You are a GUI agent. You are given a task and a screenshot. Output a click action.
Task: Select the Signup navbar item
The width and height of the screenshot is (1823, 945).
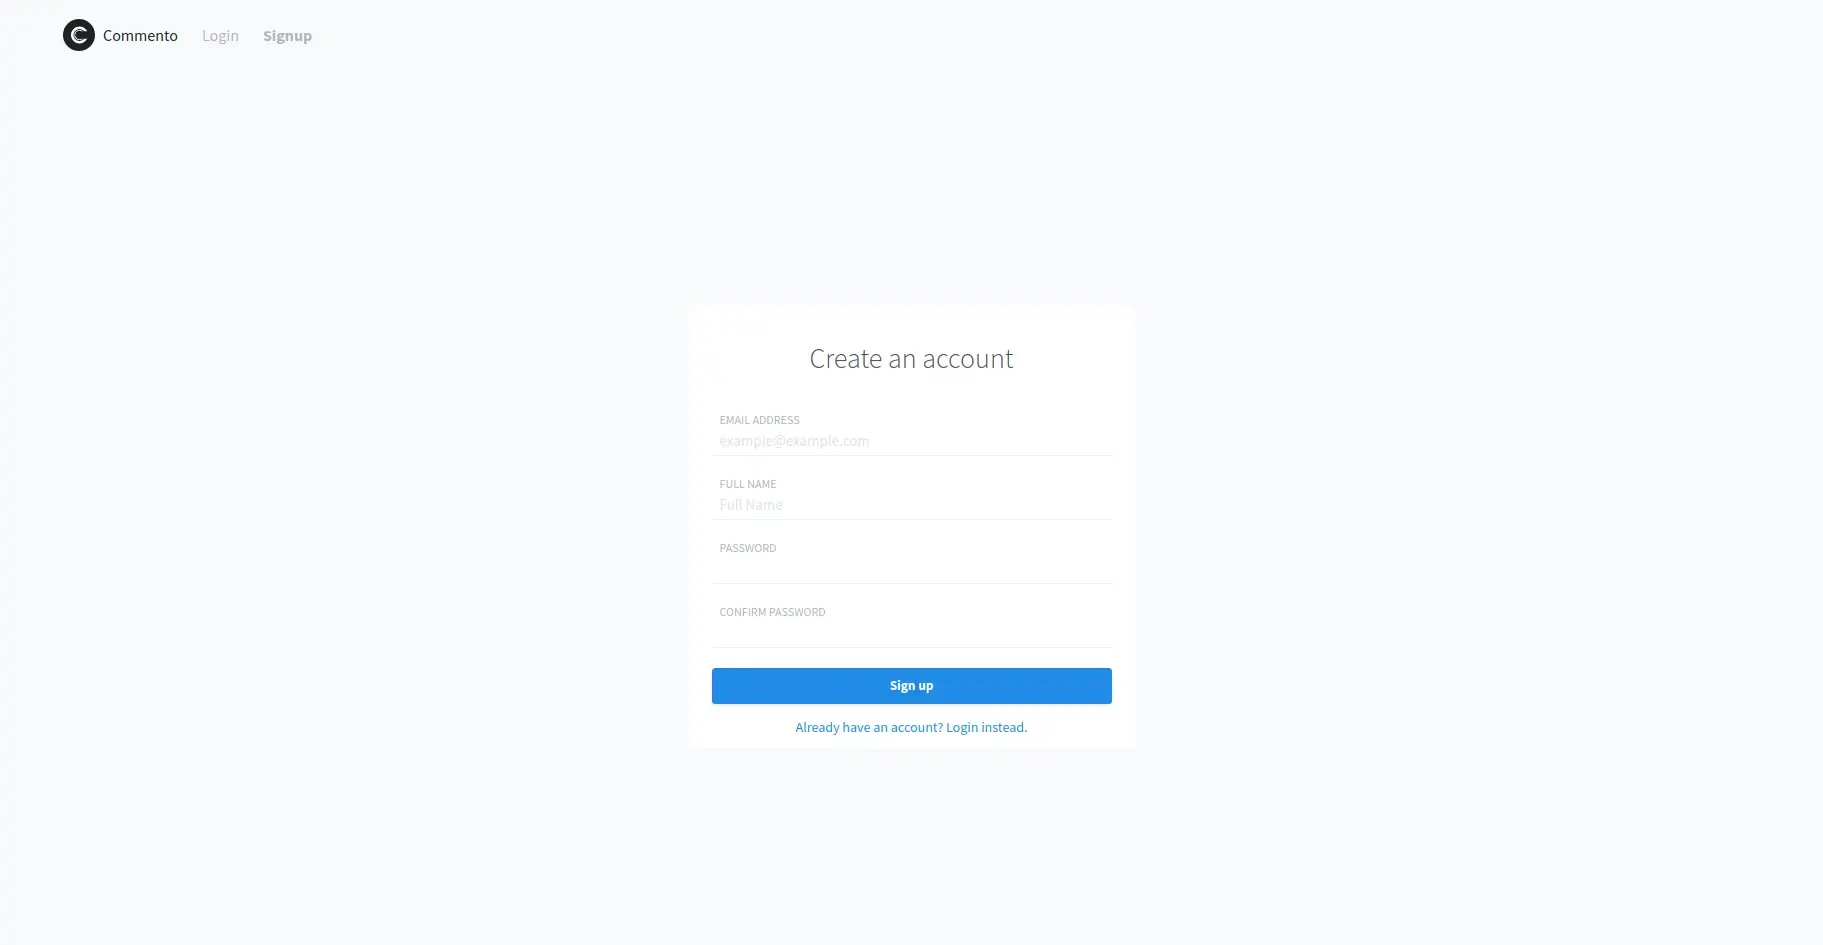click(x=287, y=36)
